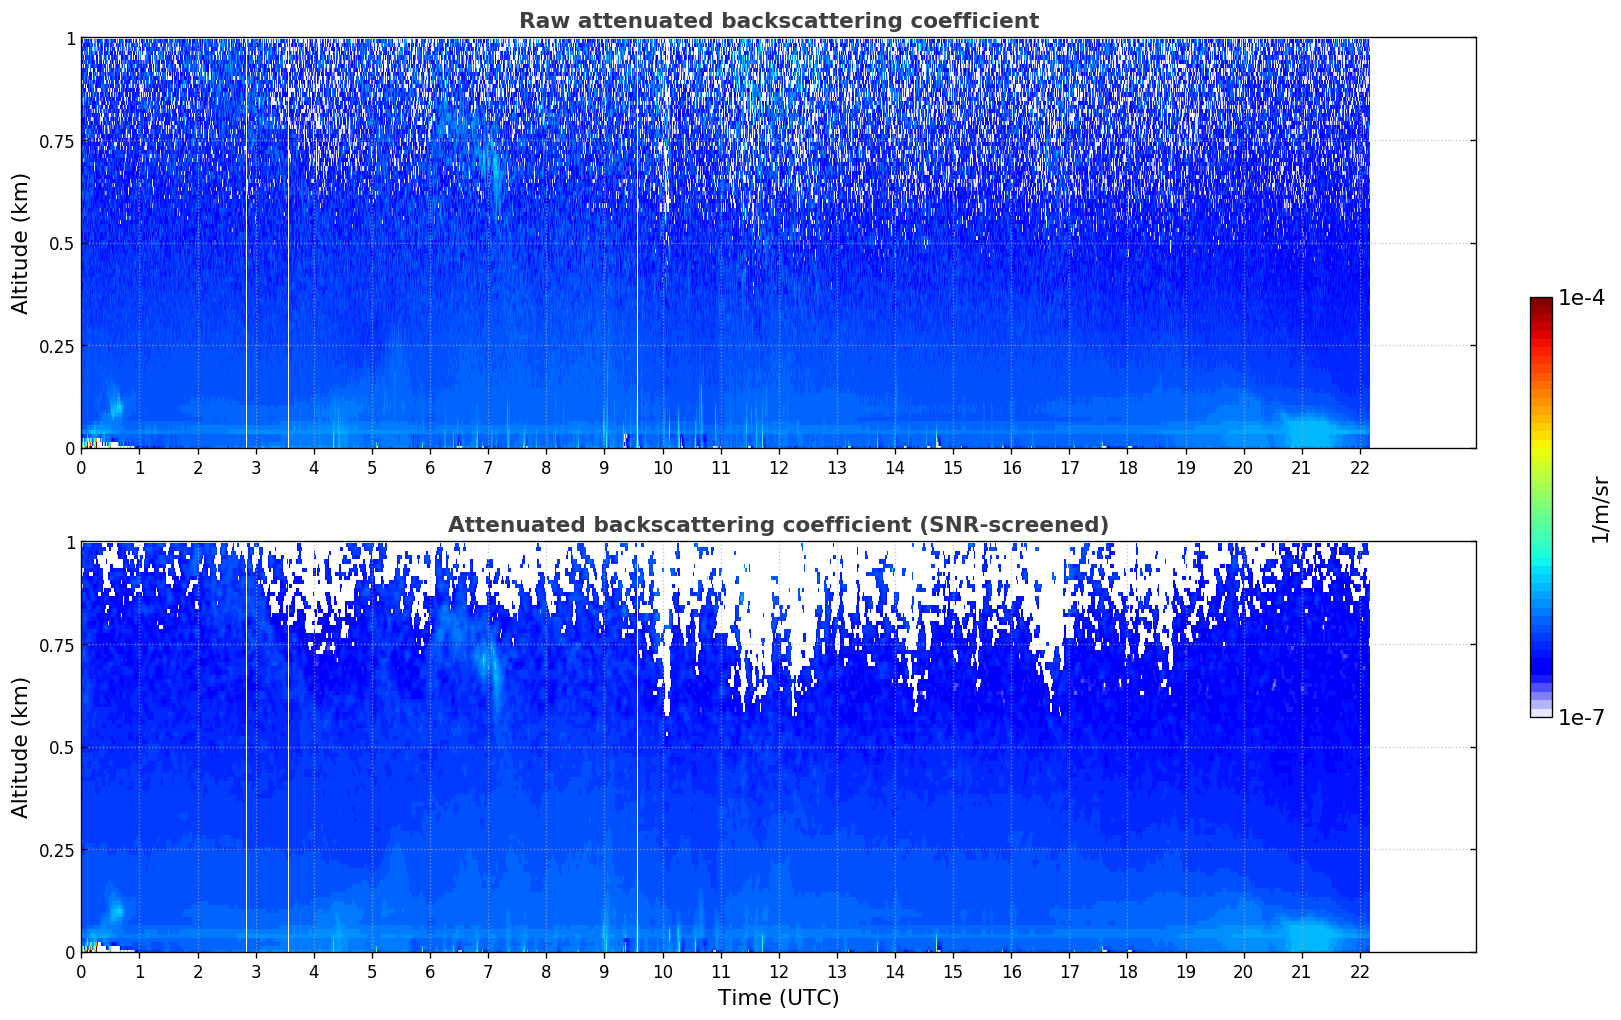Click the 'Altitude (km)' label of raw plot

21,243
